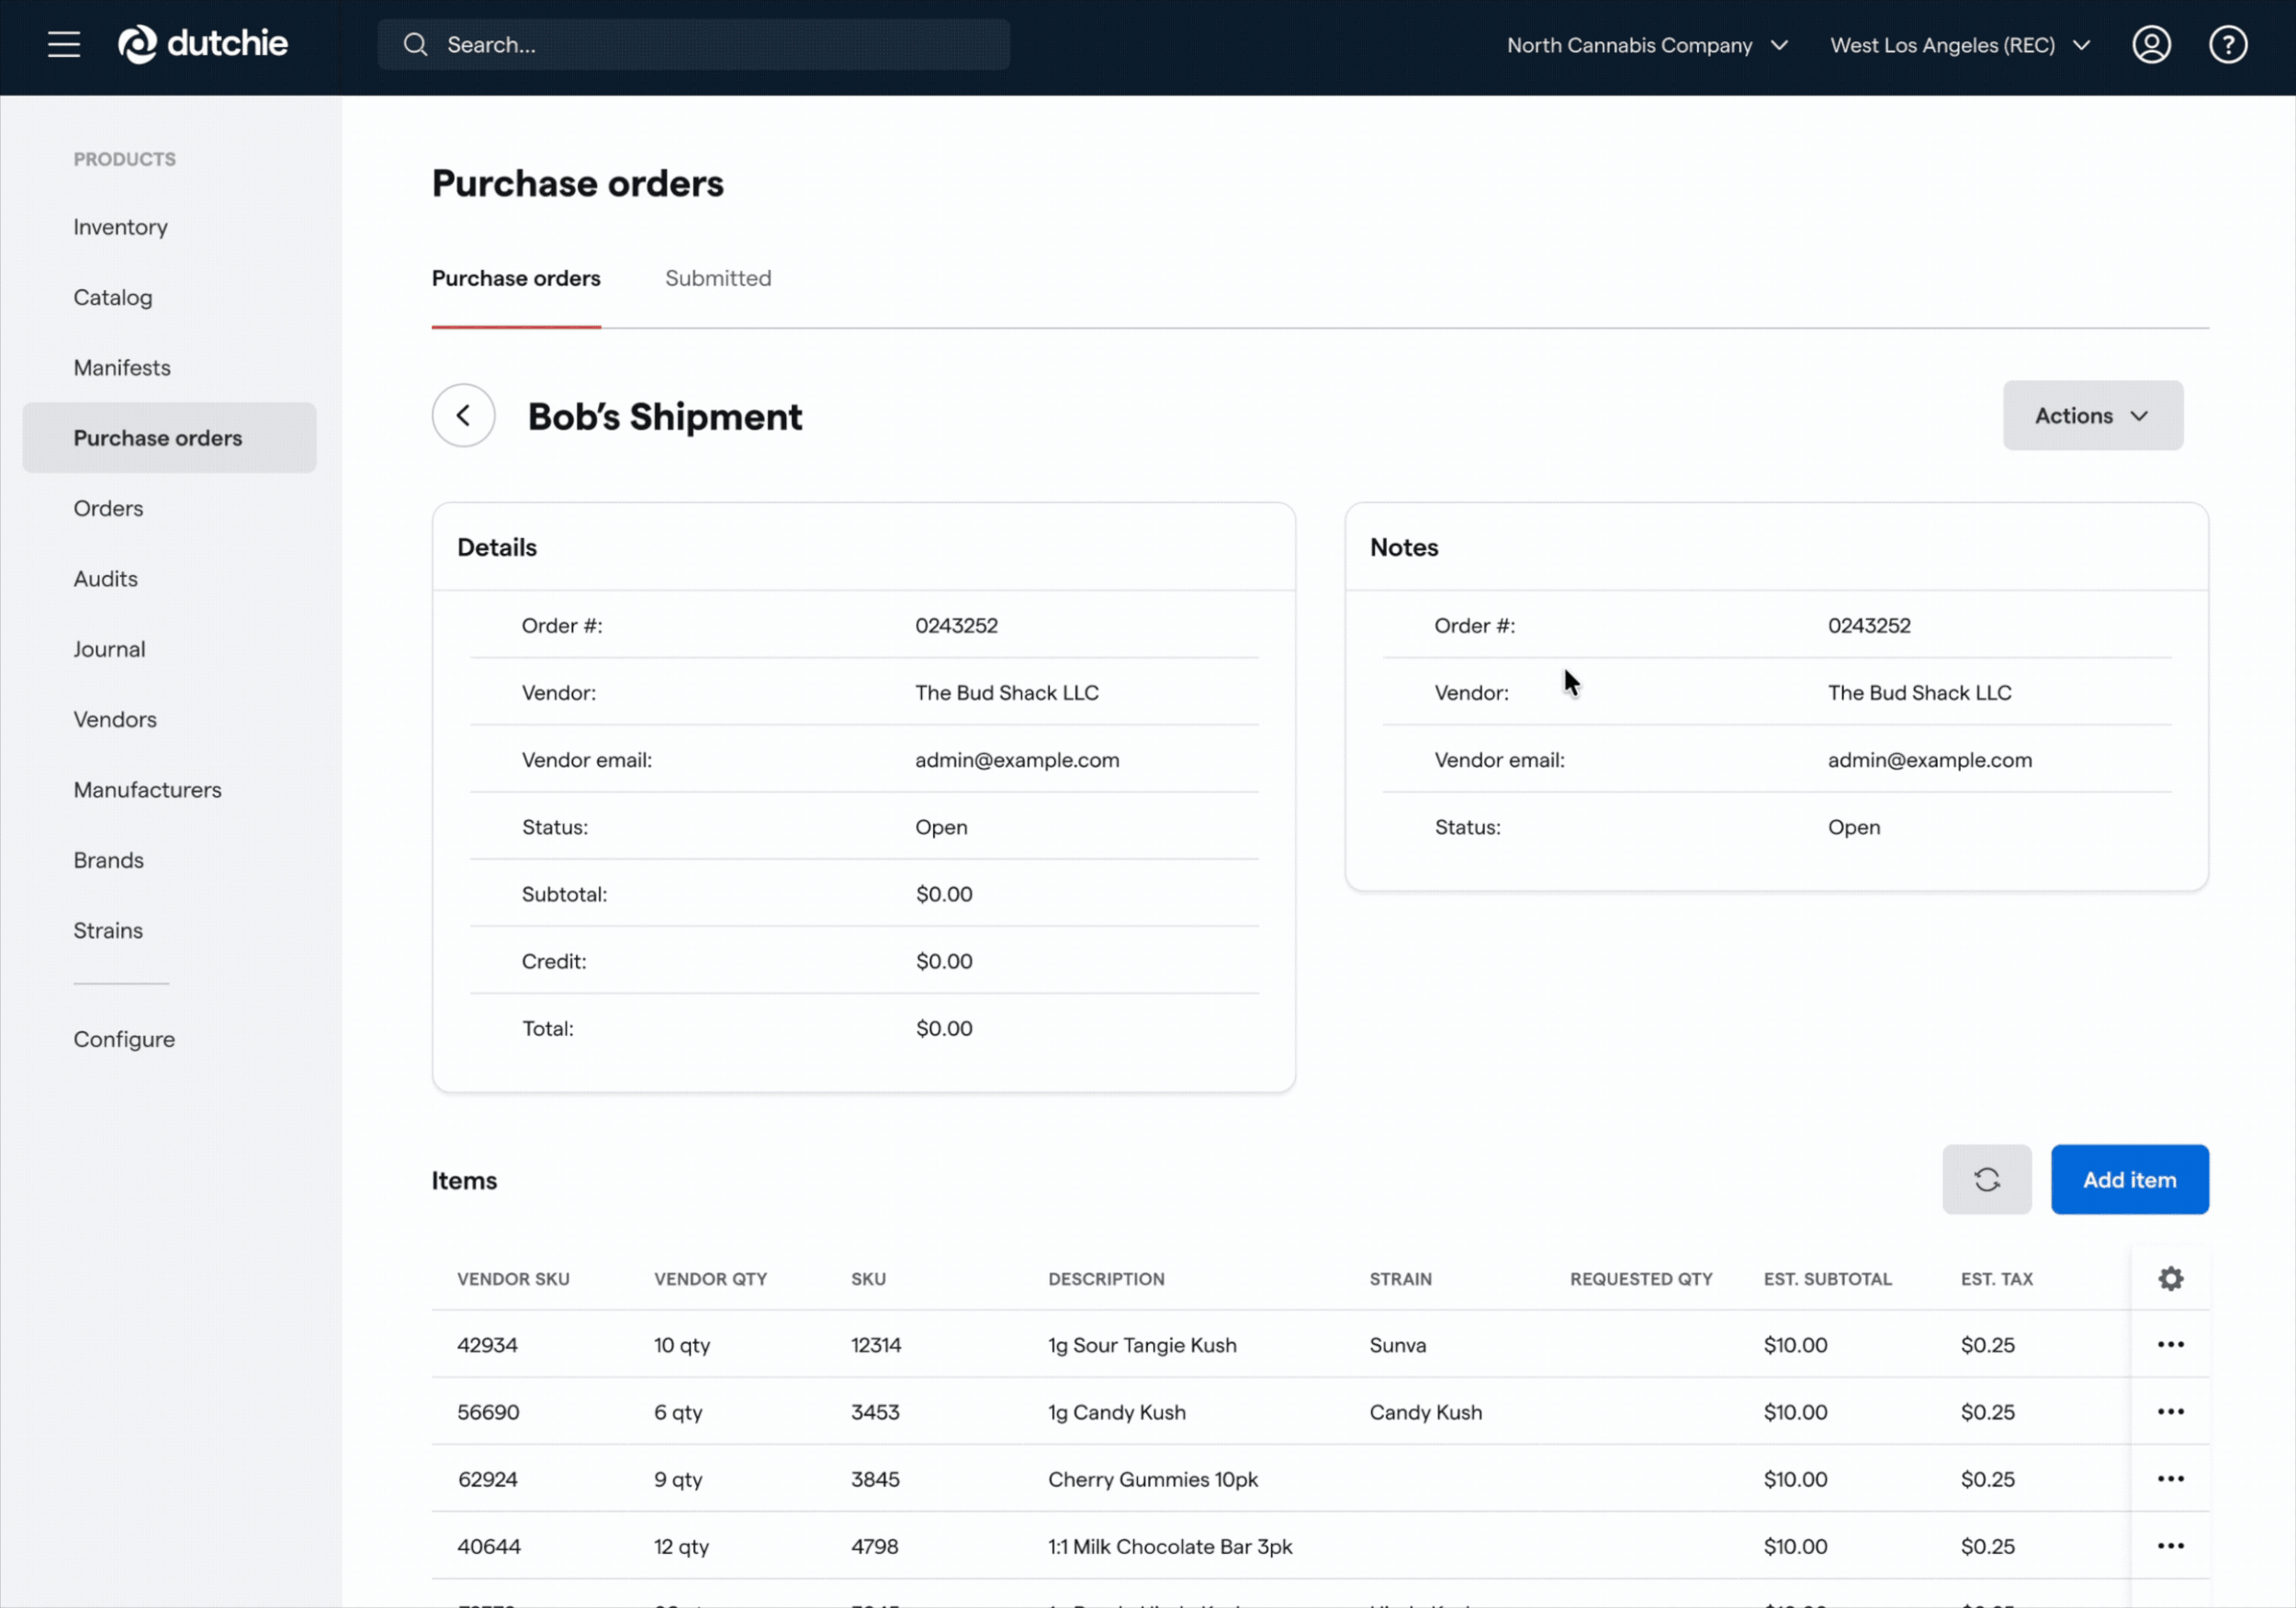Refresh the items list
The height and width of the screenshot is (1608, 2296).
[1986, 1179]
